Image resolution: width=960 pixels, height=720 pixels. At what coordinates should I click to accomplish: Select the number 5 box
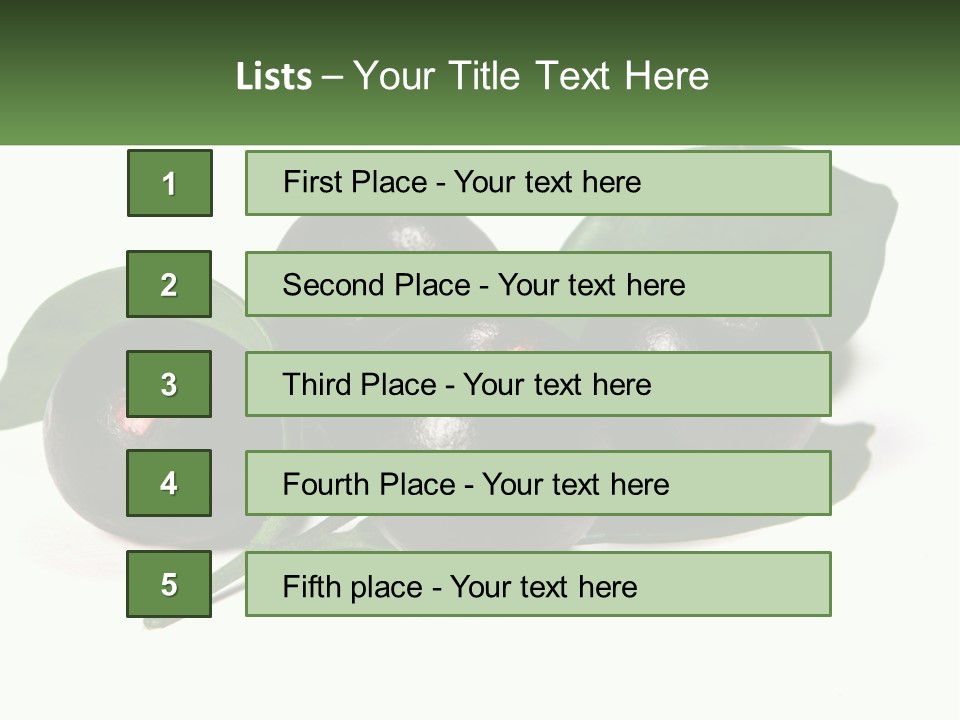tap(169, 584)
